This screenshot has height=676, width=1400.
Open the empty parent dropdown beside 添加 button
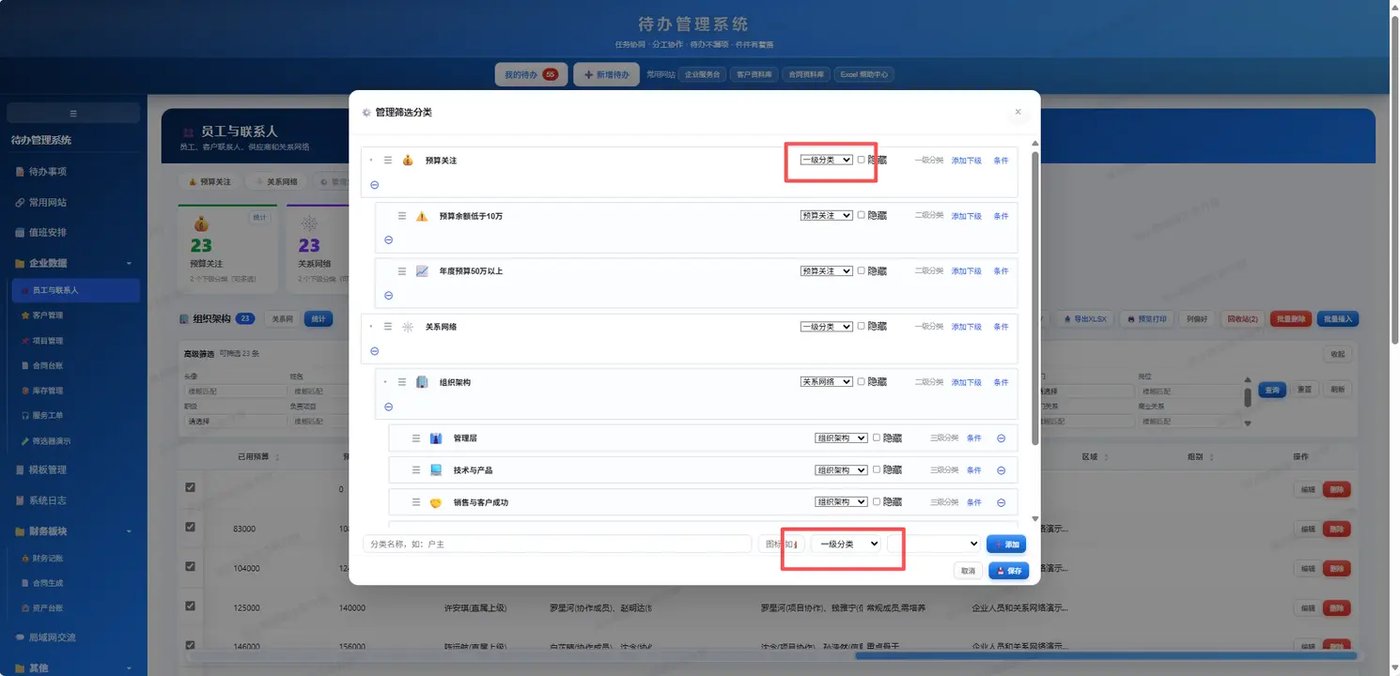point(934,544)
